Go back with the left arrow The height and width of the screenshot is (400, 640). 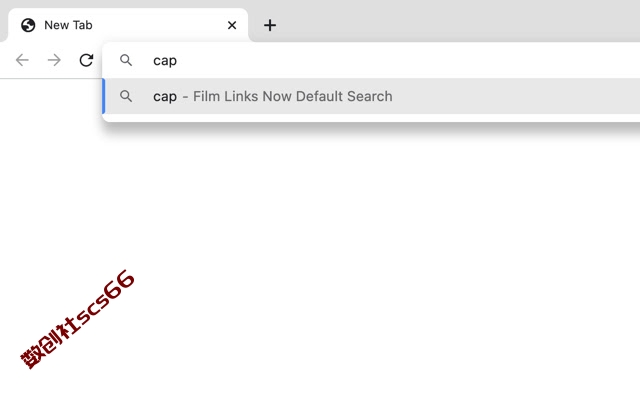(22, 60)
